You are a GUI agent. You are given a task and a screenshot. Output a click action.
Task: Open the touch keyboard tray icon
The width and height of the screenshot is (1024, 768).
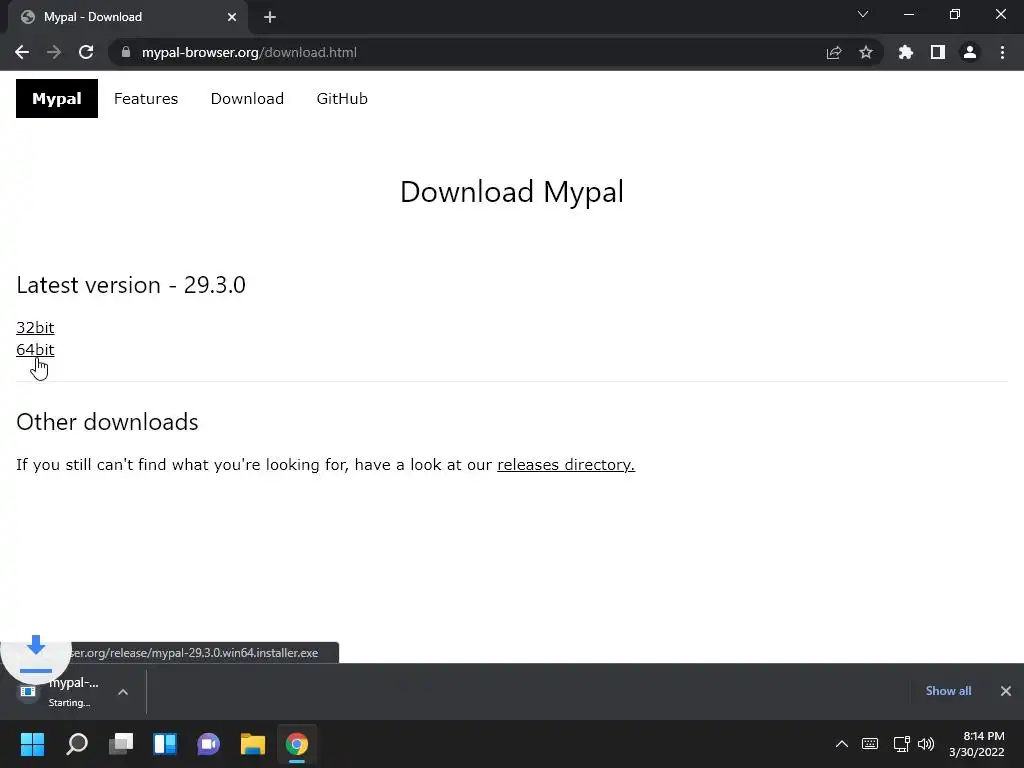click(870, 744)
